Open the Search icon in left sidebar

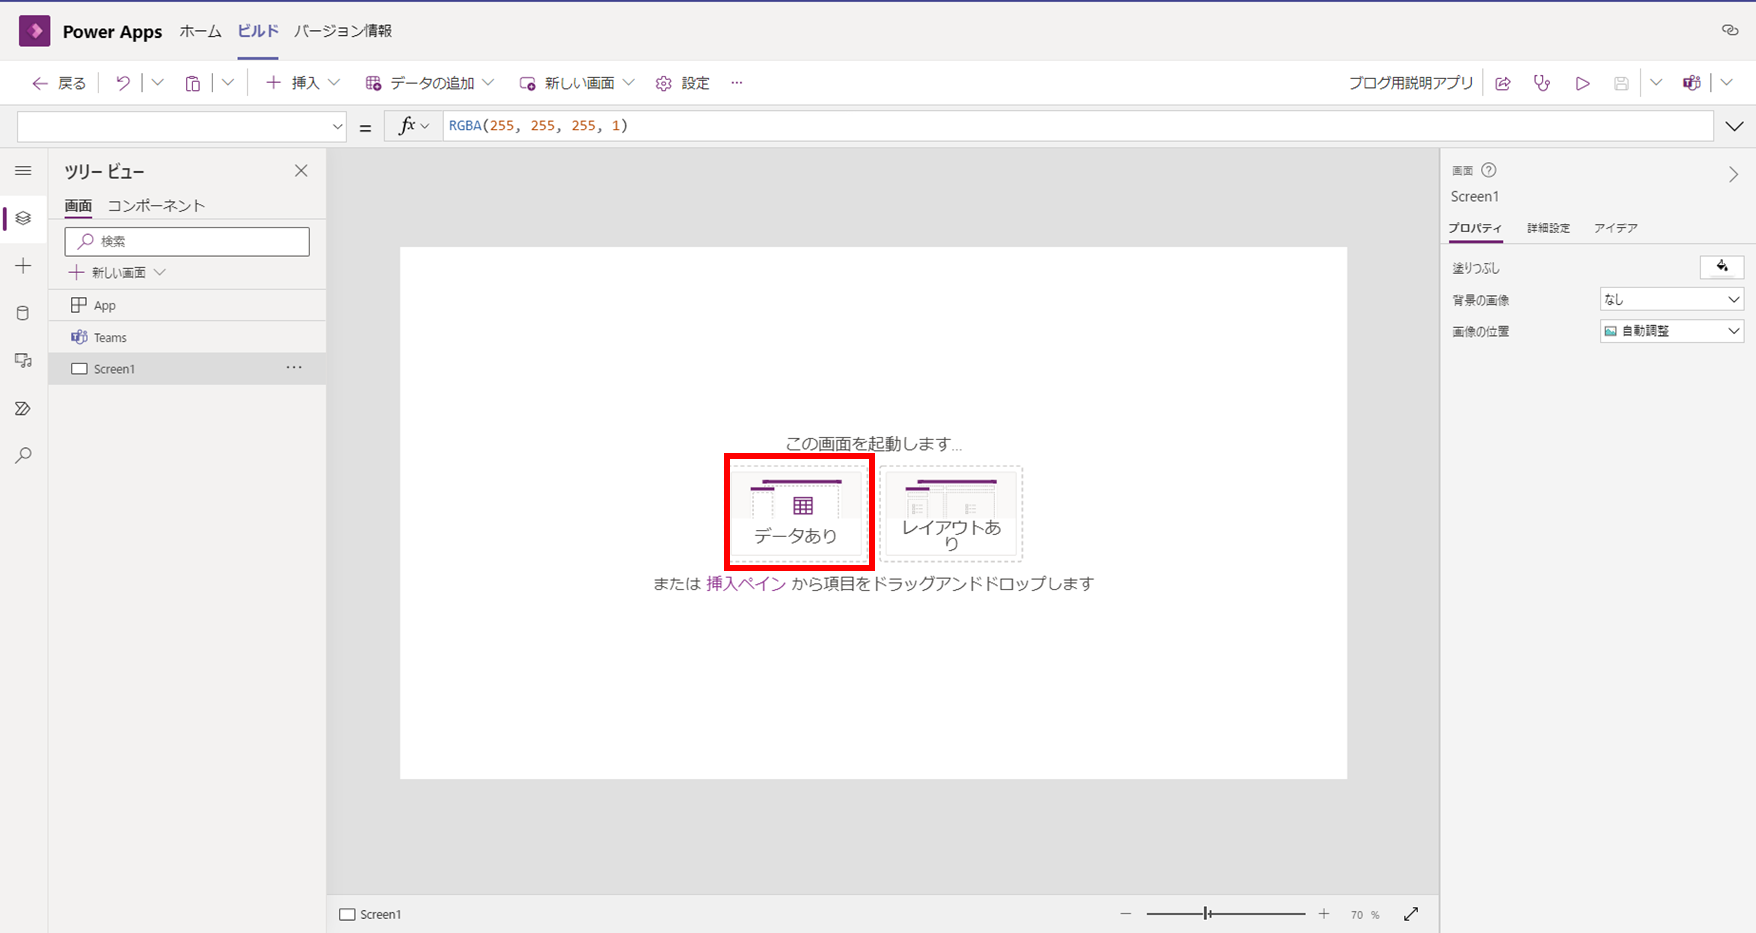tap(23, 456)
